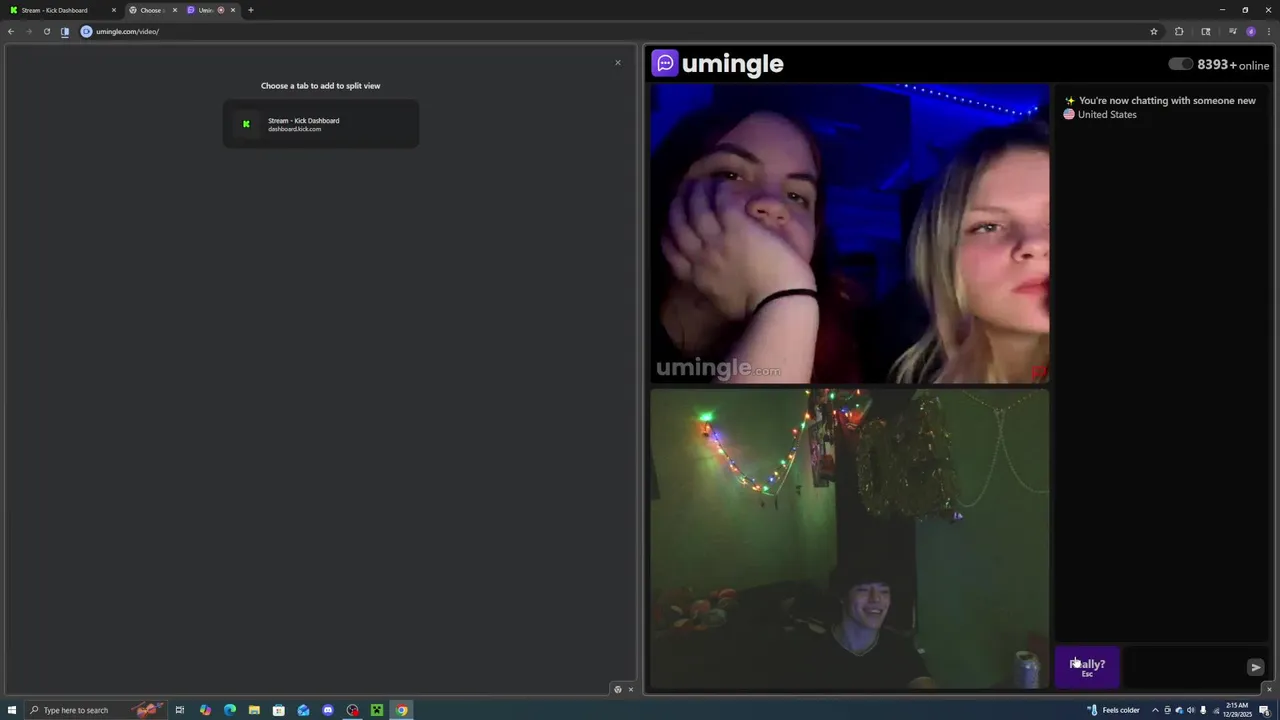Open the Feels colder weather widget
Screen dimensions: 1280x720
click(1113, 710)
